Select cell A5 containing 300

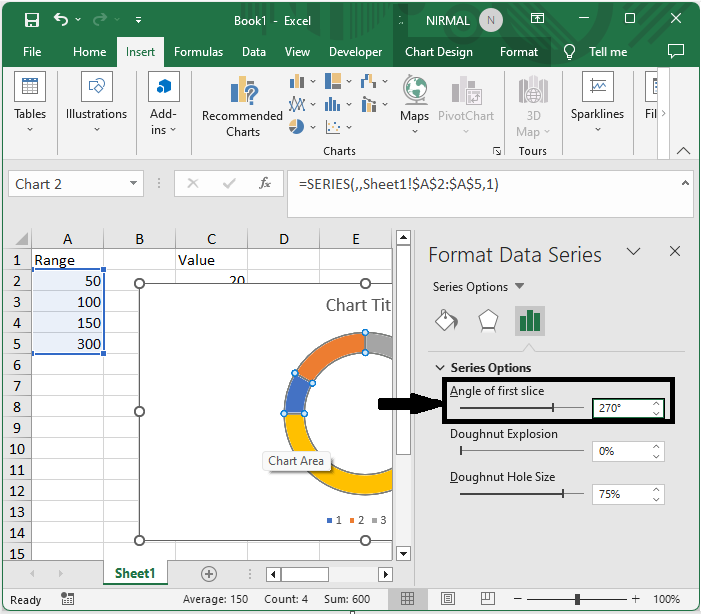click(x=68, y=344)
